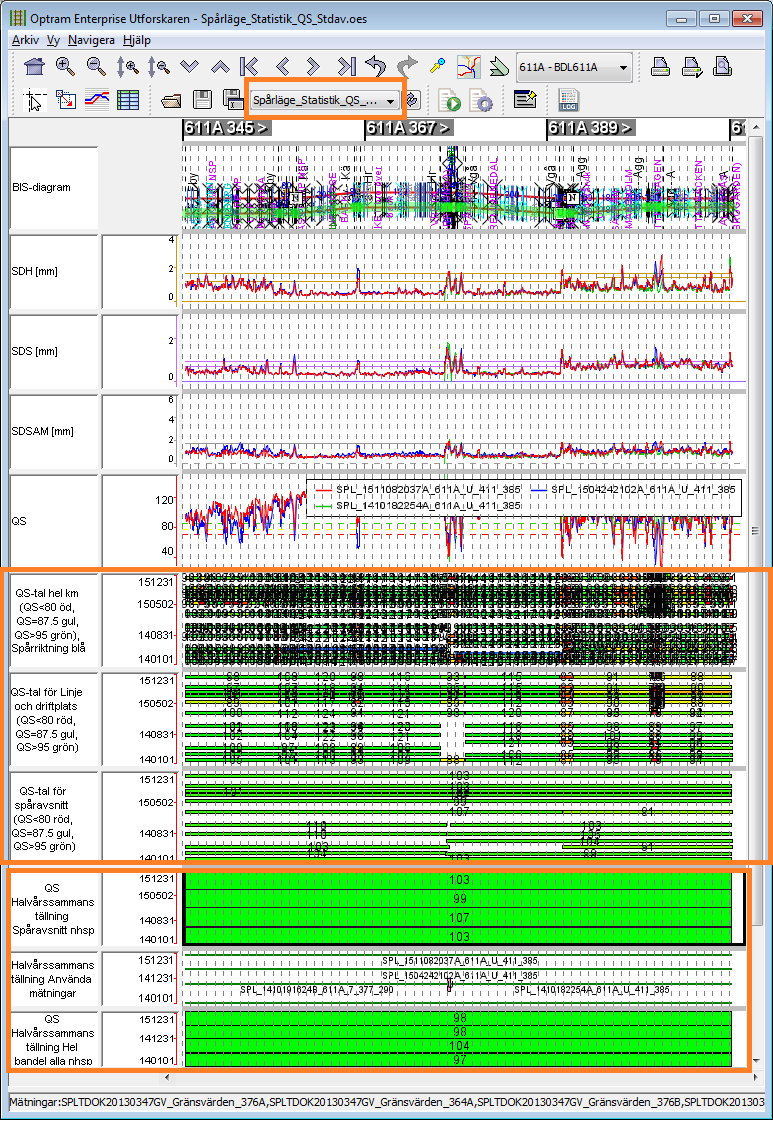Click the 611A 345 km marker
This screenshot has width=773, height=1124.
[x=226, y=128]
